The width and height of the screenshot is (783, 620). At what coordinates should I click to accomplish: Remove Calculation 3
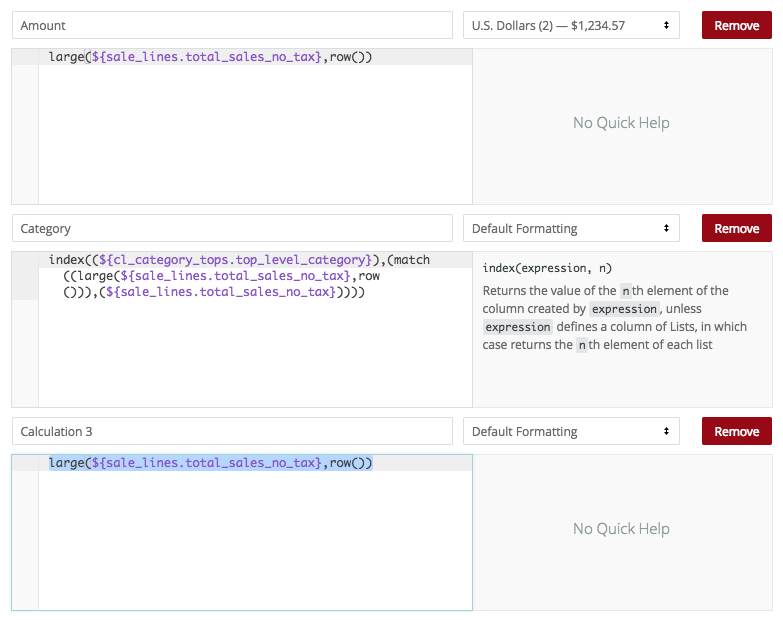[737, 431]
